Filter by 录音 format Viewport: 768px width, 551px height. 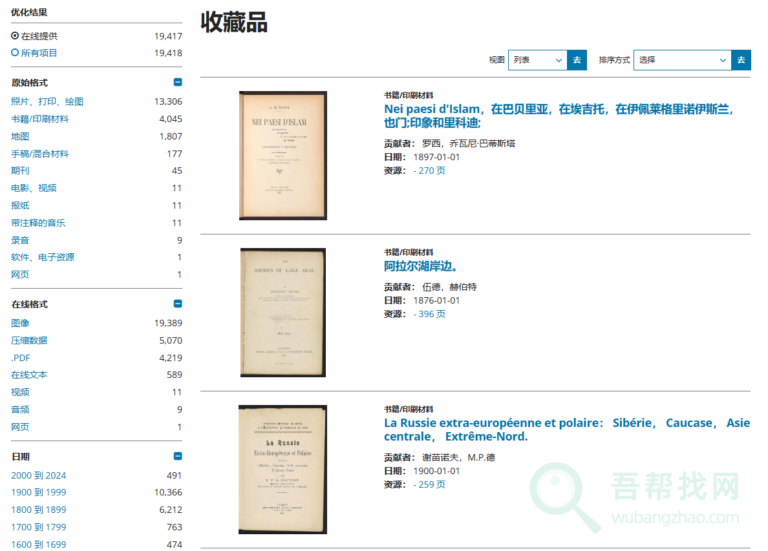pos(20,240)
